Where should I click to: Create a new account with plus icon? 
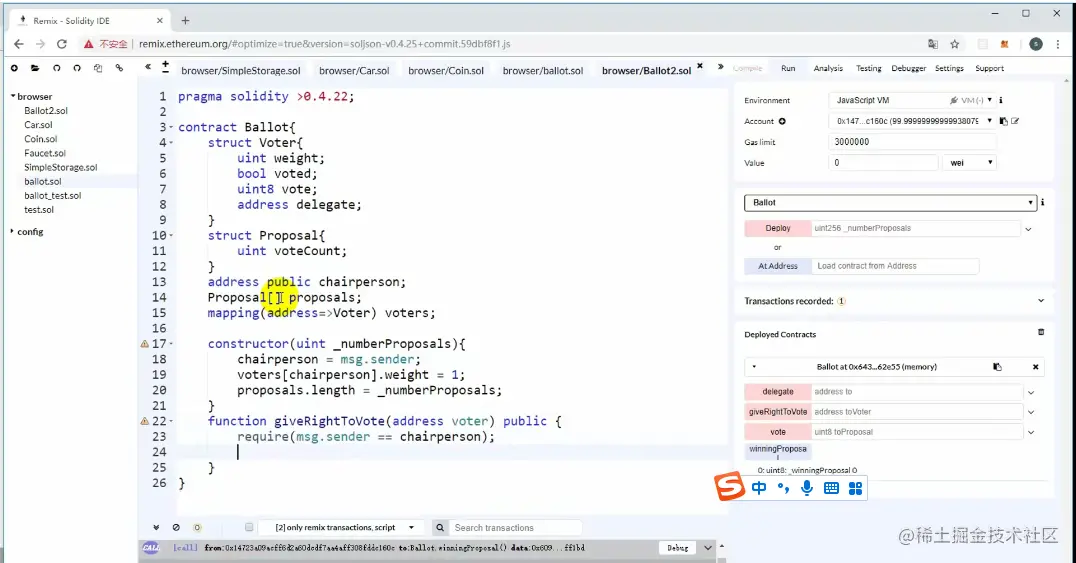(x=782, y=122)
